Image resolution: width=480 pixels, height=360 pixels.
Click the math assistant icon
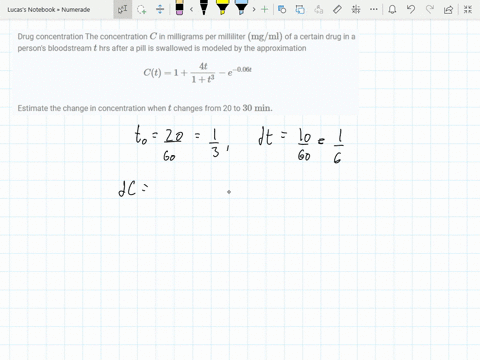[x=356, y=9]
